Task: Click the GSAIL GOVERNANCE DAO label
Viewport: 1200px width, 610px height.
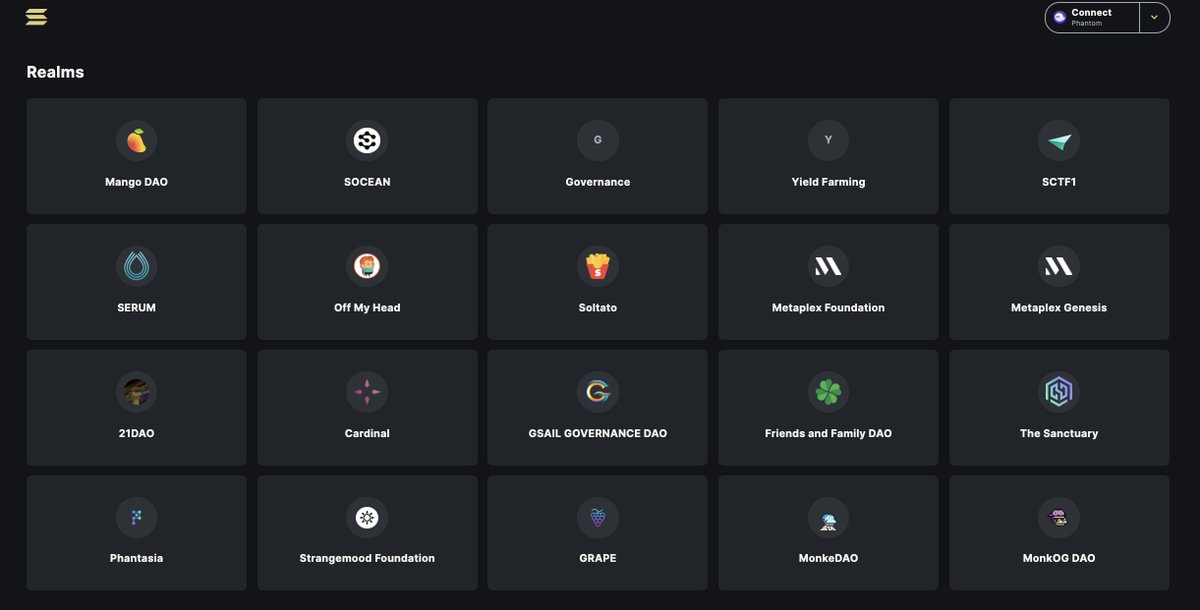Action: 598,434
